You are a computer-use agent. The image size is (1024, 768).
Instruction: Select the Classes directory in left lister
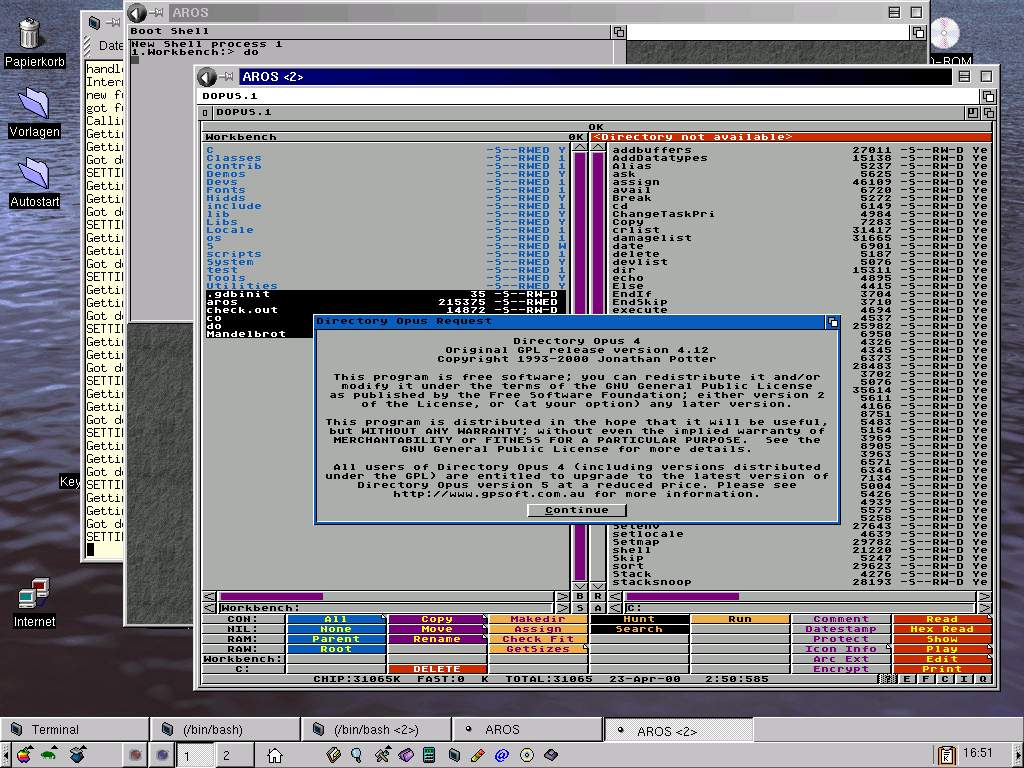tap(385, 158)
